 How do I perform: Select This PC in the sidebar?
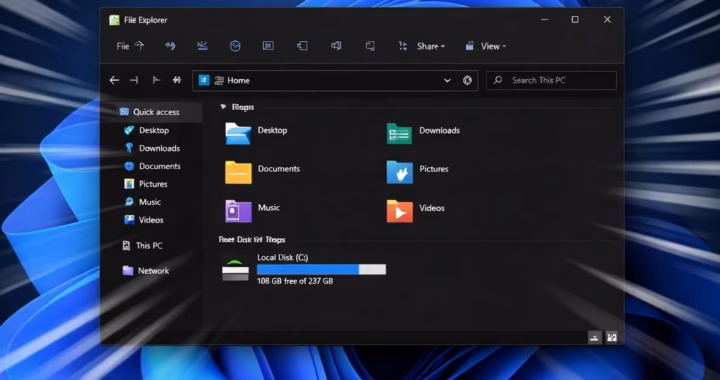(x=142, y=246)
